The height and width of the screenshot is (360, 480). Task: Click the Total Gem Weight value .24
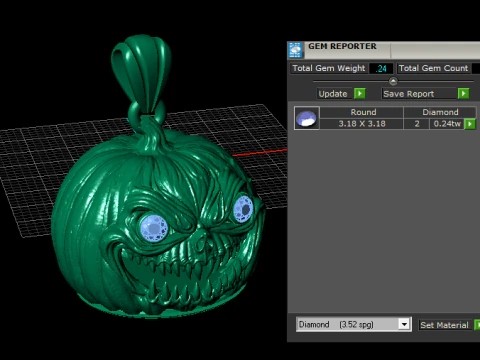pyautogui.click(x=381, y=68)
